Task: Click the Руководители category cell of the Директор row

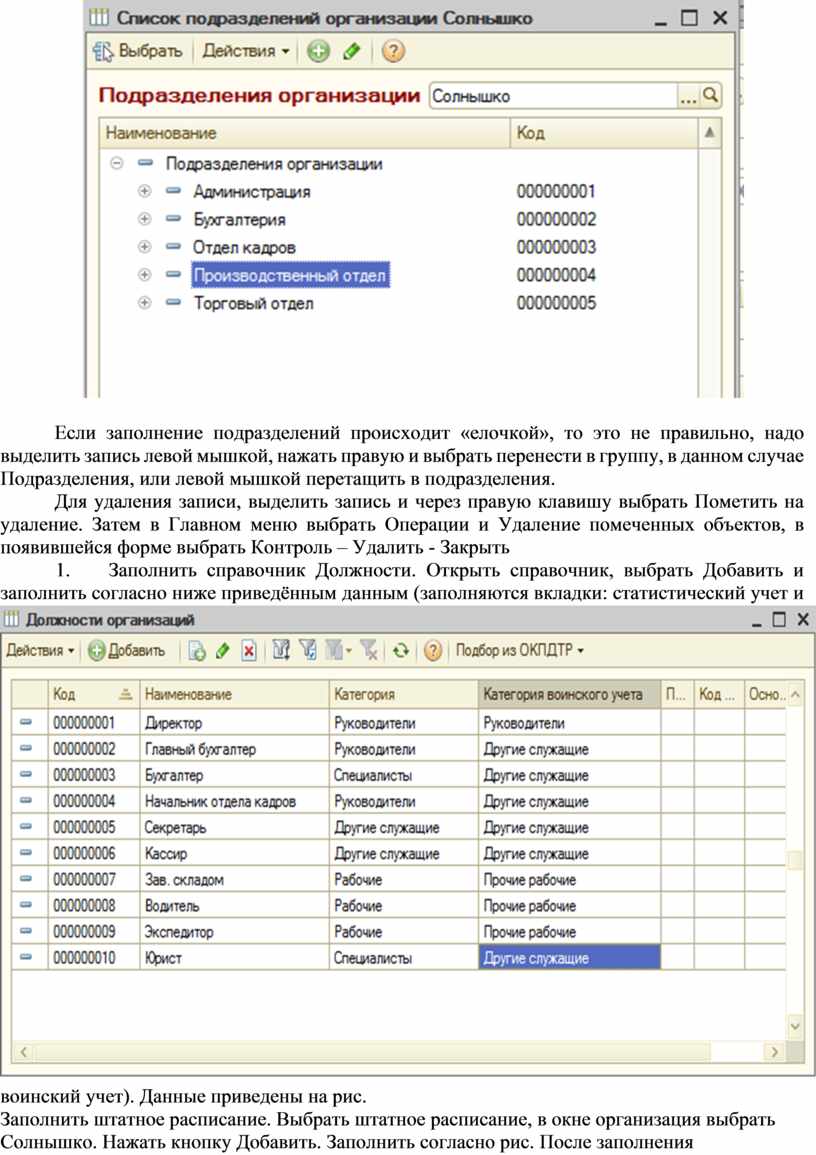Action: (x=404, y=723)
